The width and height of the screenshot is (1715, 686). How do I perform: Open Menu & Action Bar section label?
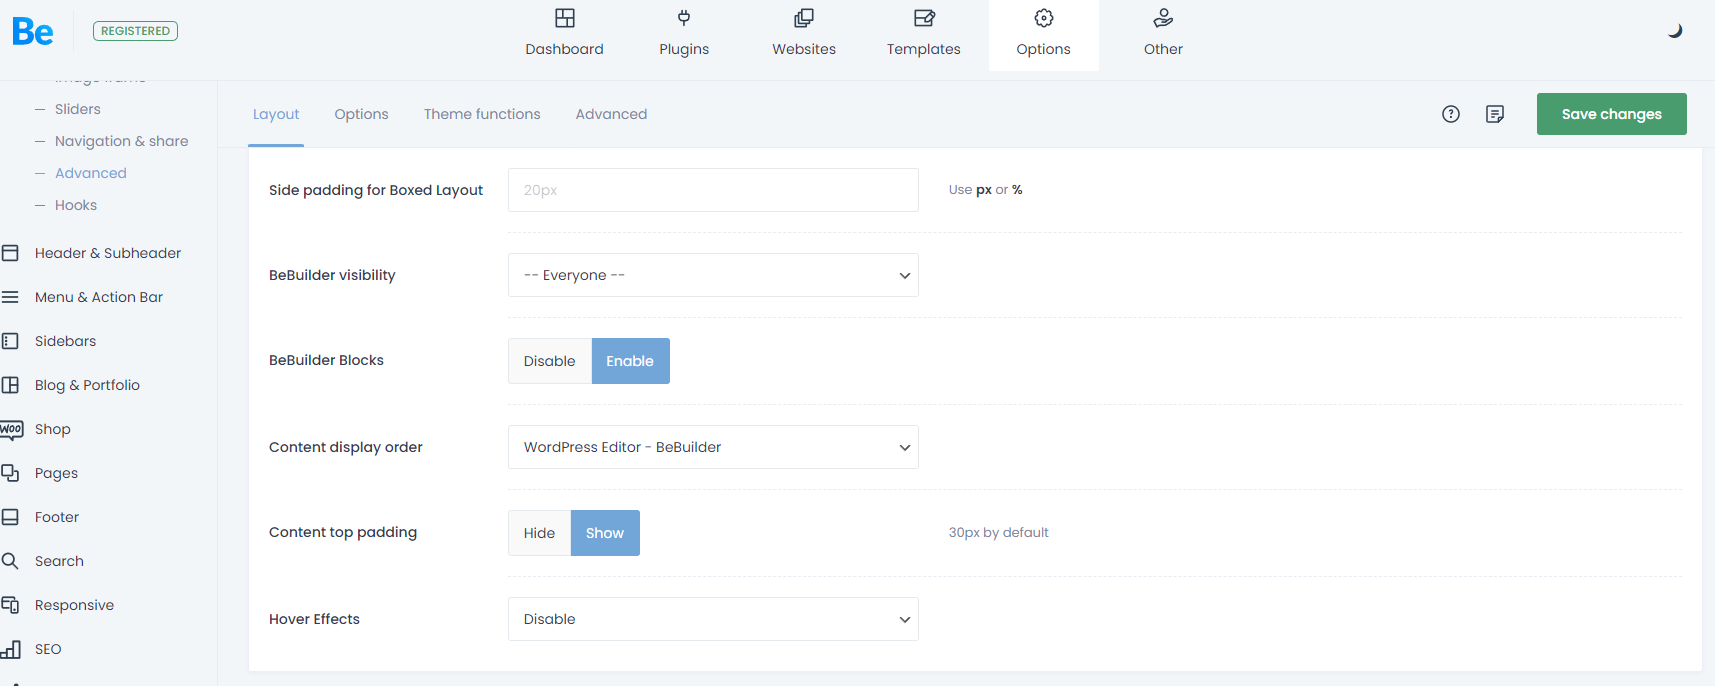99,297
